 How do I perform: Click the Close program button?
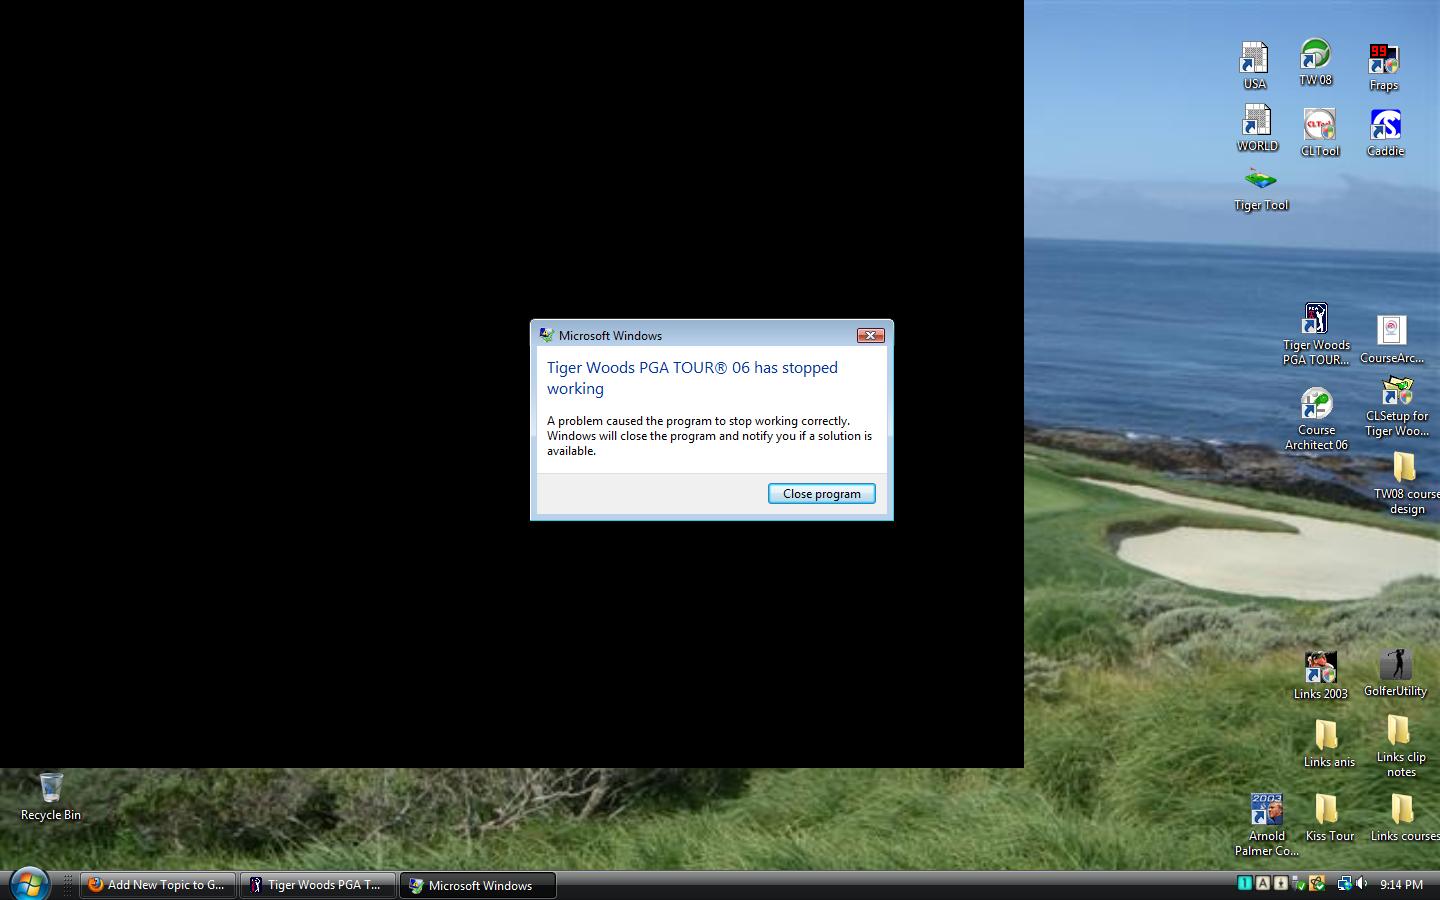tap(821, 493)
